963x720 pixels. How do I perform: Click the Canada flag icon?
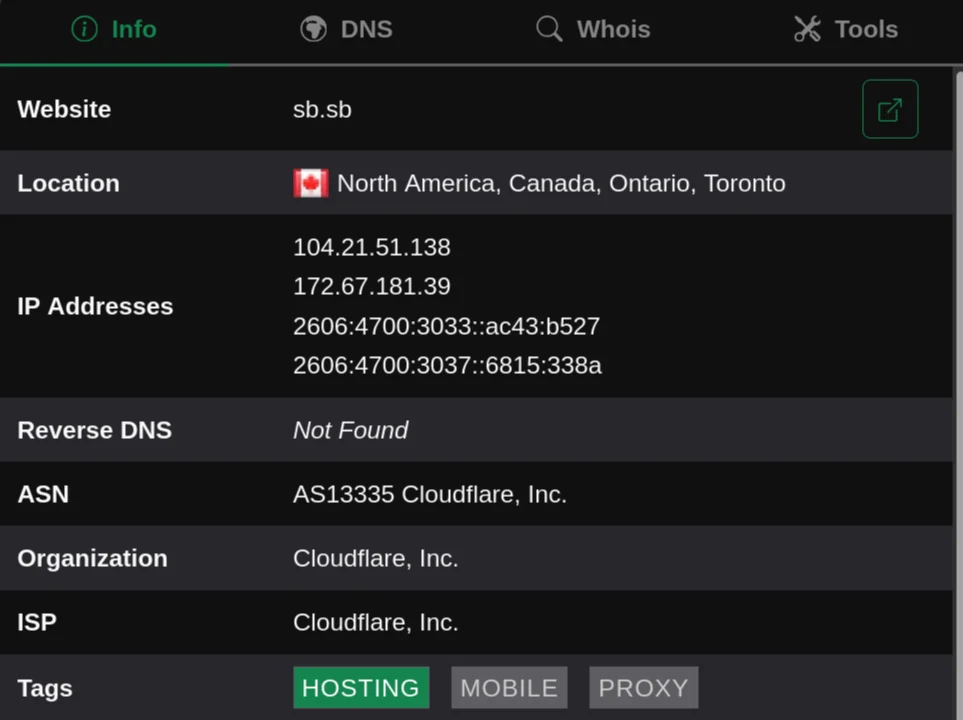pyautogui.click(x=311, y=183)
